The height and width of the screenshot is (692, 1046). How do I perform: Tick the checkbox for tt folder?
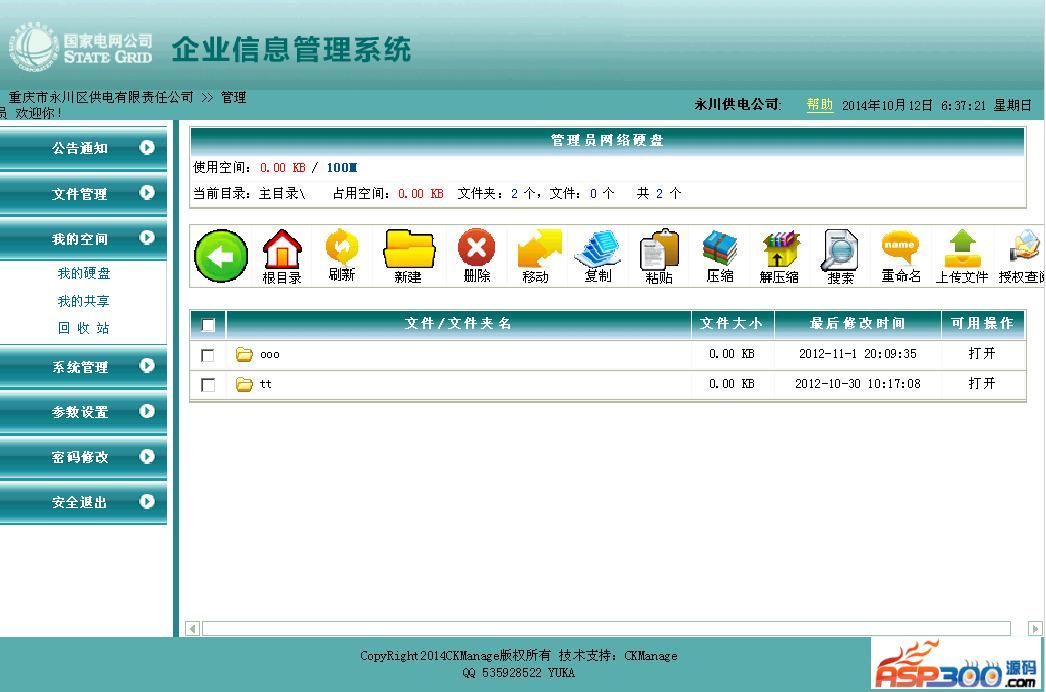(207, 385)
